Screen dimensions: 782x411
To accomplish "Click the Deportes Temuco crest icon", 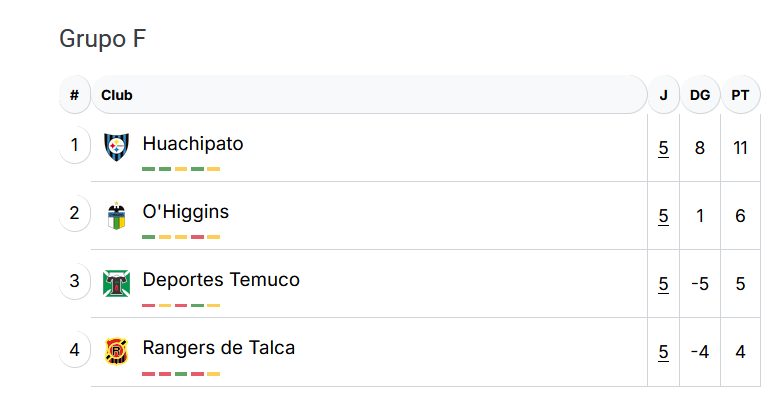I will [116, 283].
